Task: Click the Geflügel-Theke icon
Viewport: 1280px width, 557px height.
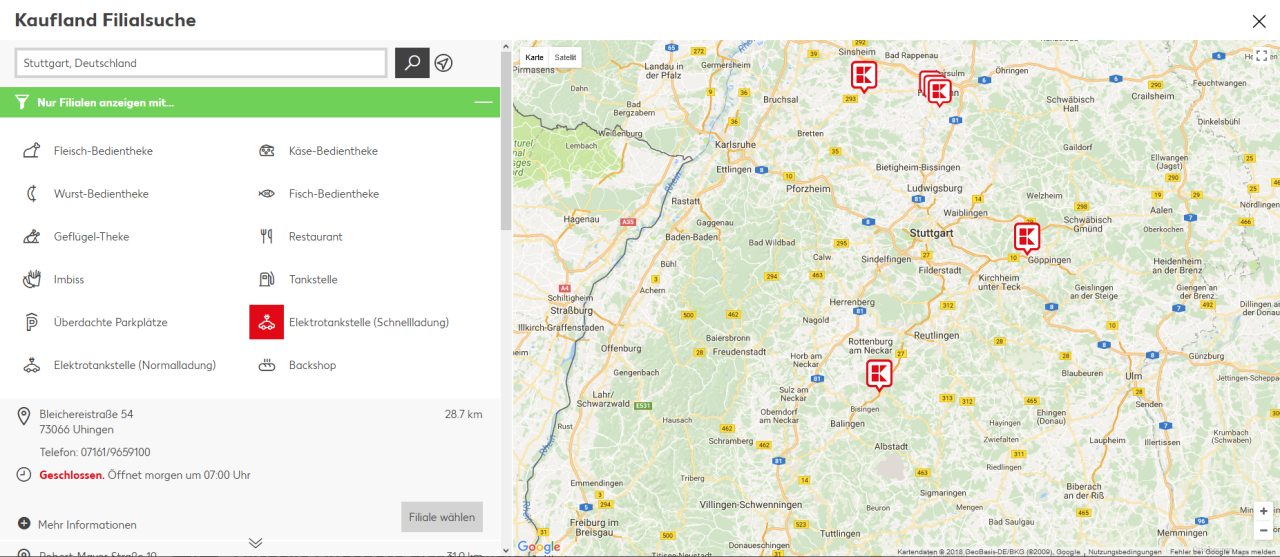Action: (x=32, y=237)
